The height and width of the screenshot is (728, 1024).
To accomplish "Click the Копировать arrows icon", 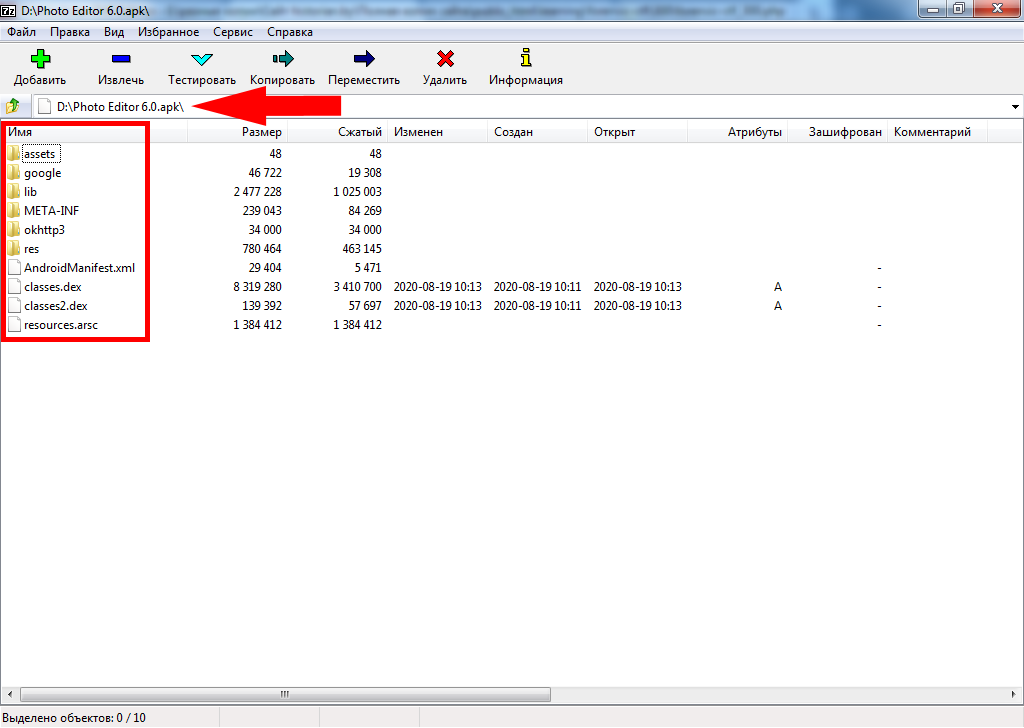I will click(x=282, y=59).
